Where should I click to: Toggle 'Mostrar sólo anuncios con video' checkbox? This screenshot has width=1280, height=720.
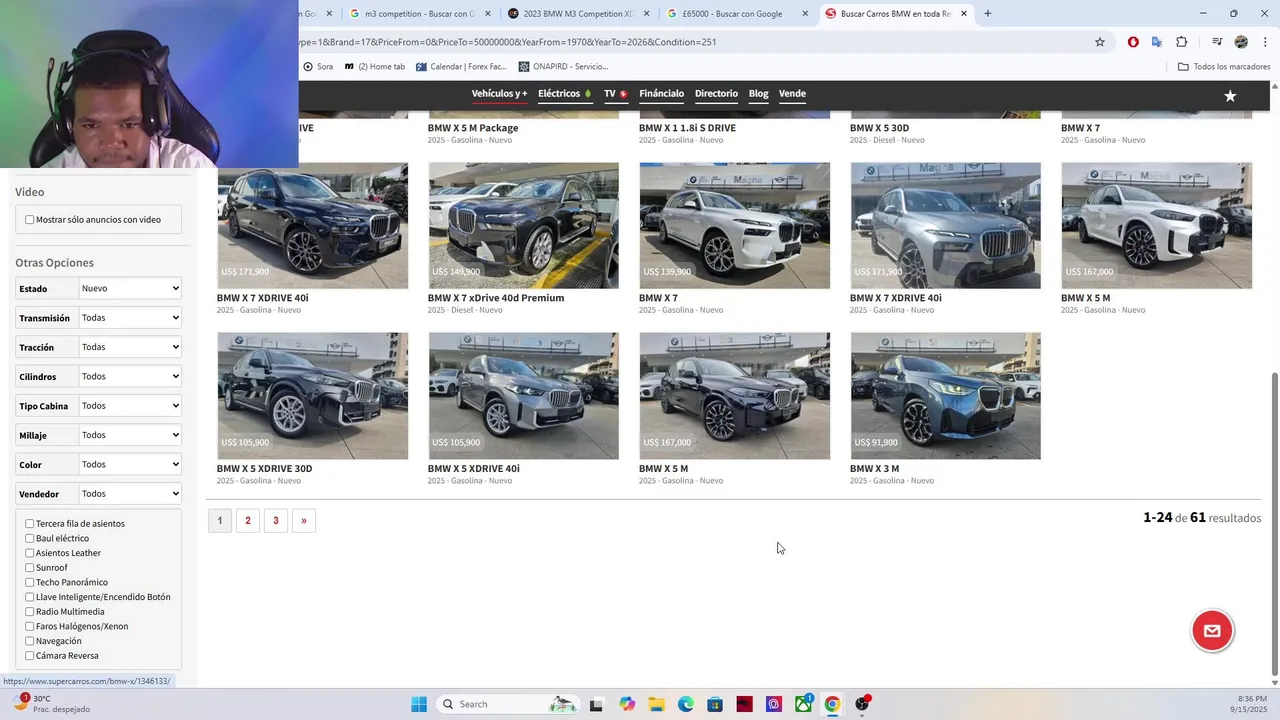pyautogui.click(x=30, y=220)
